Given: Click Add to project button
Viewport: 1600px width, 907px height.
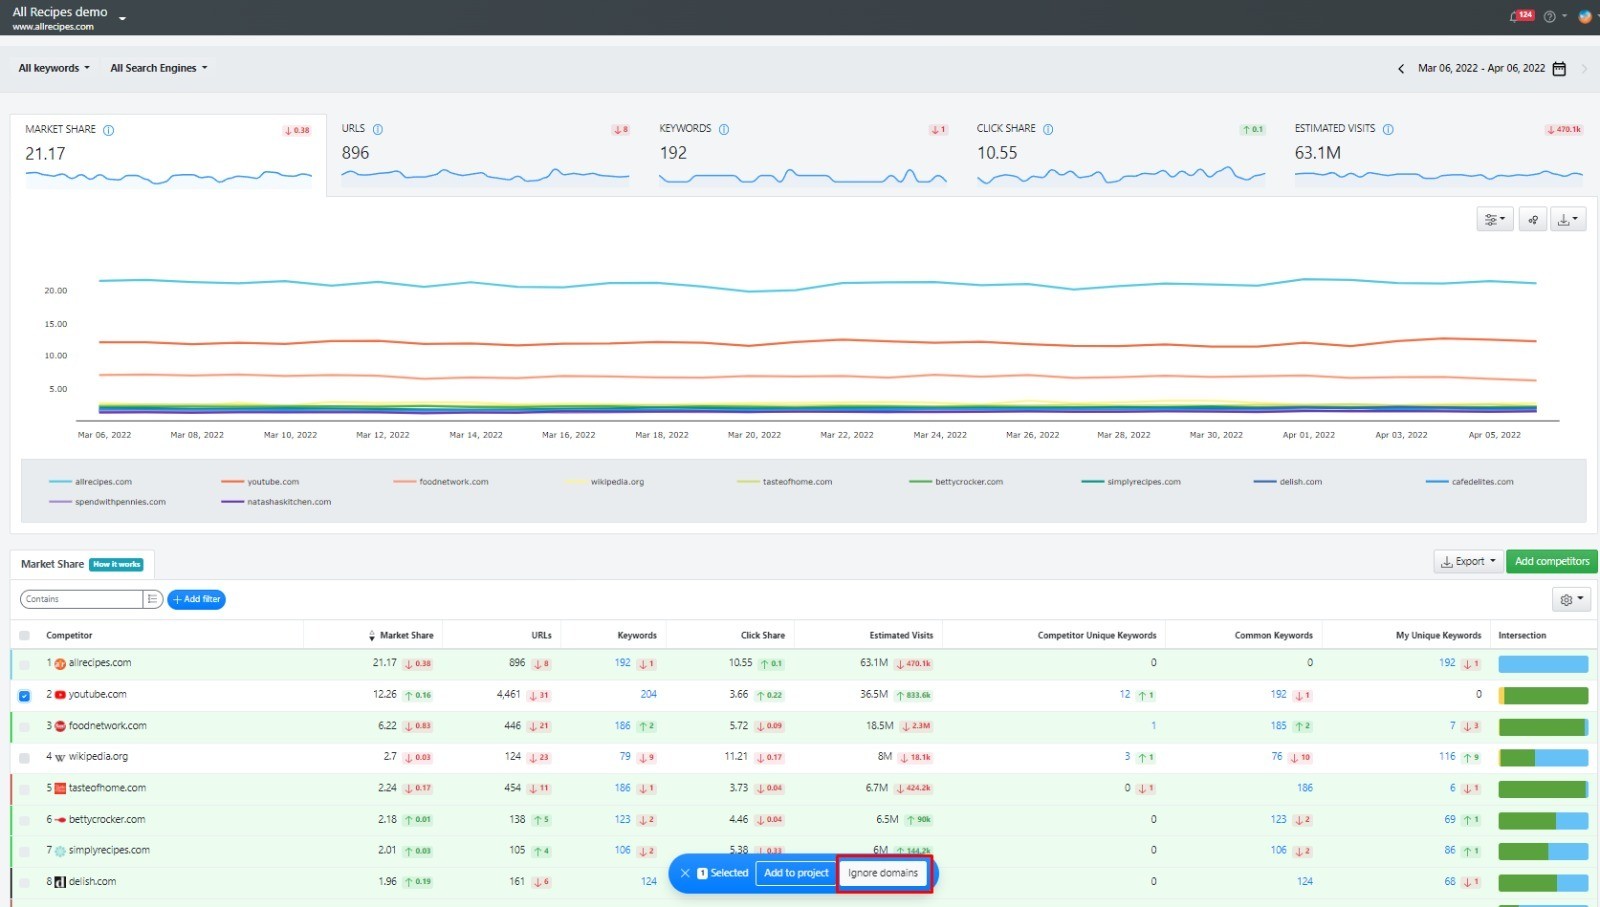Looking at the screenshot, I should coord(796,873).
